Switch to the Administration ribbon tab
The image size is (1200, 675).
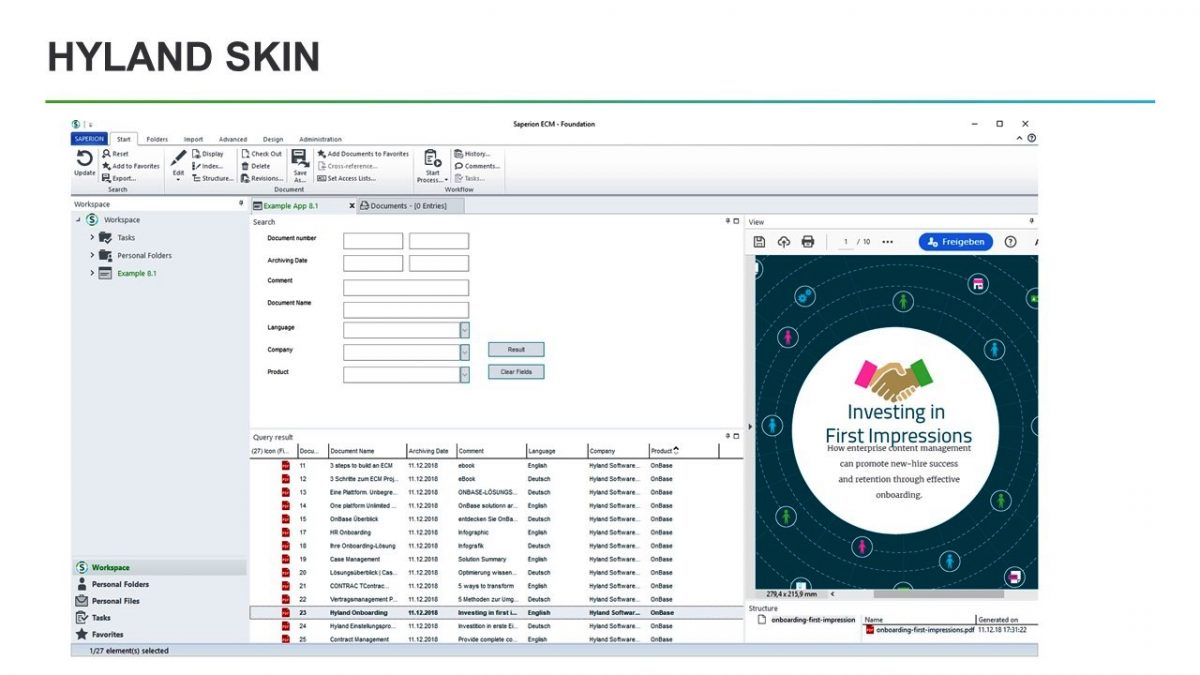tap(320, 139)
